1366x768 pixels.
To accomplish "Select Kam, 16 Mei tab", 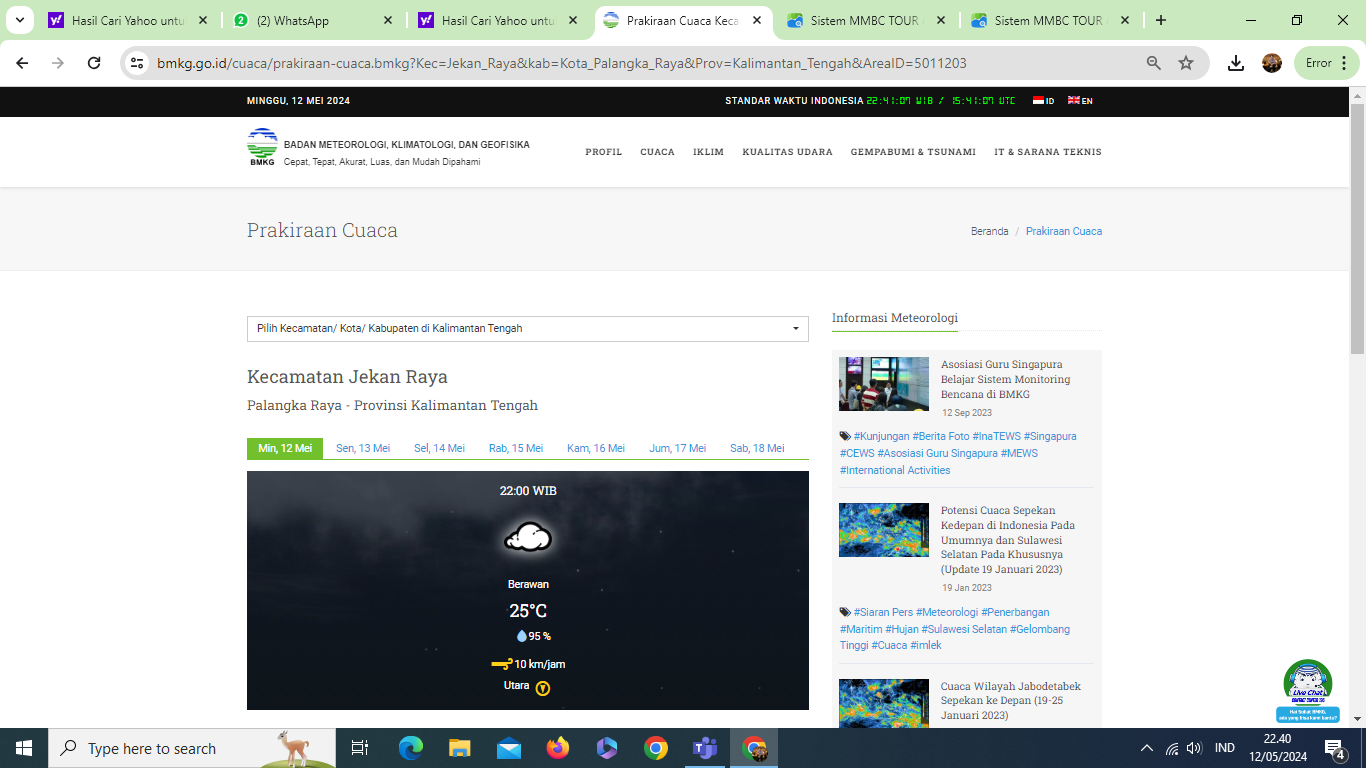I will 596,449.
